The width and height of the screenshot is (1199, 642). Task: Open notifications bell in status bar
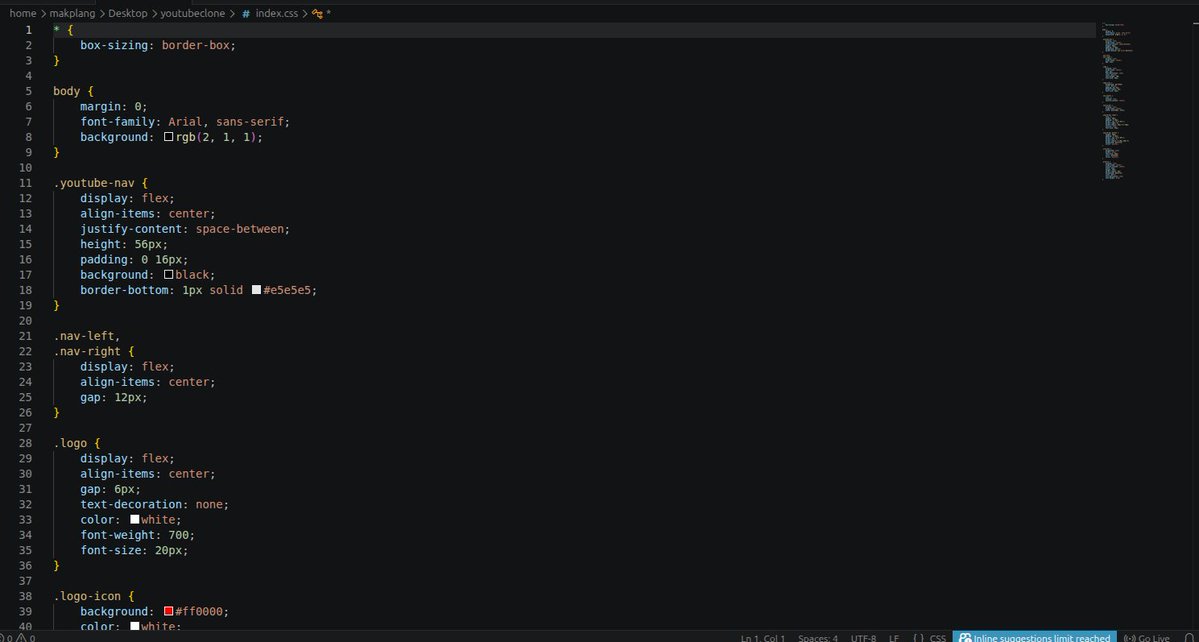(x=1188, y=637)
